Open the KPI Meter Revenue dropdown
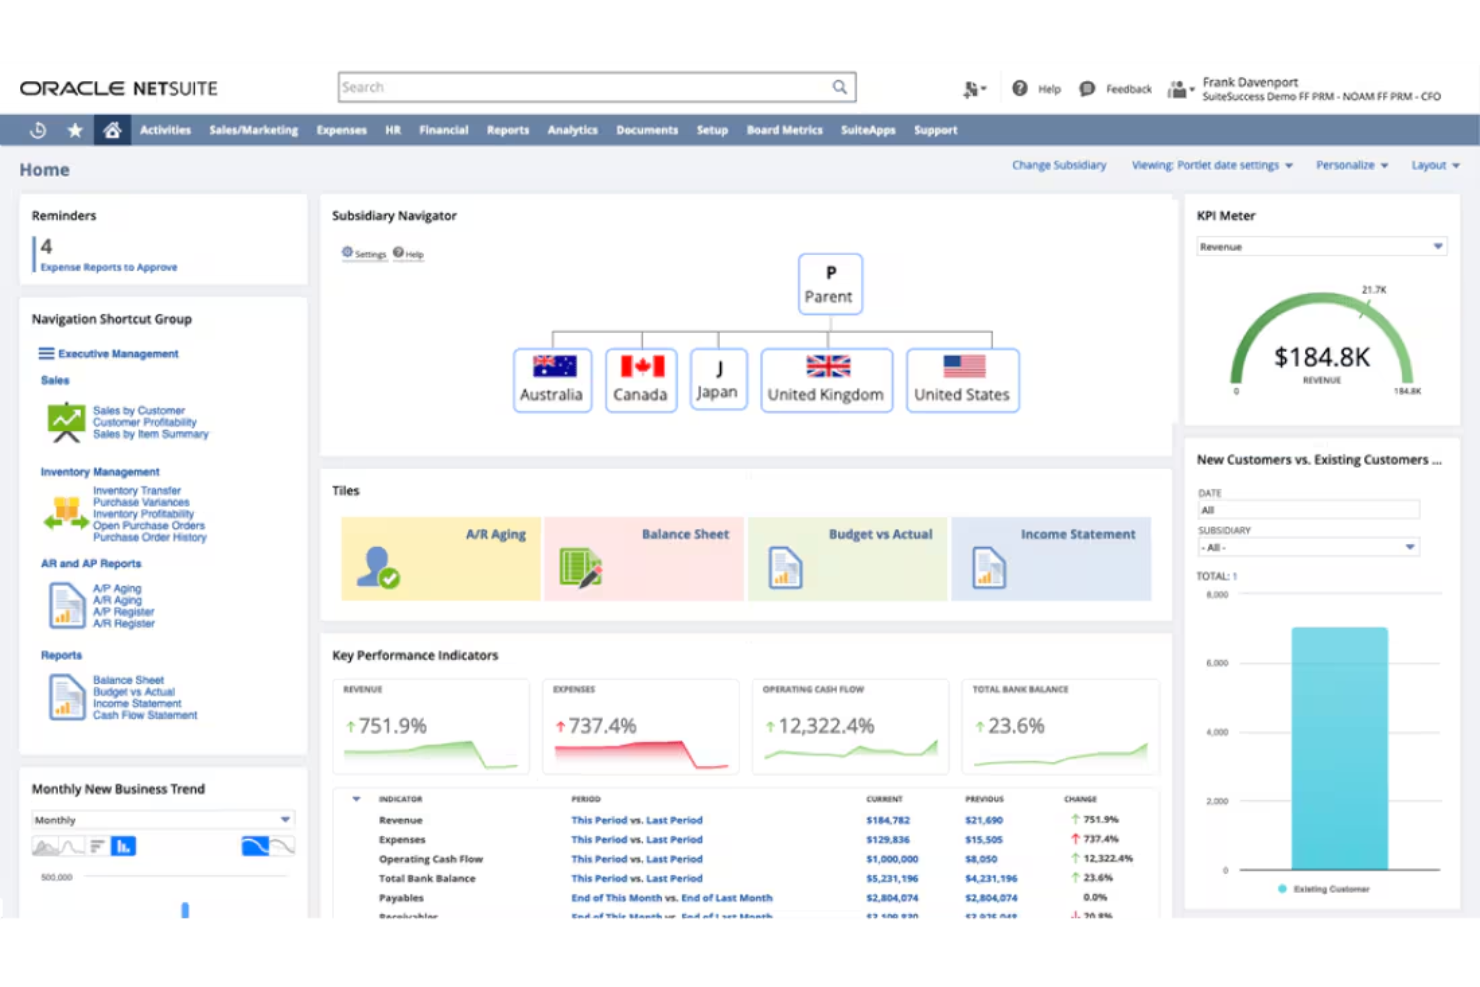This screenshot has width=1480, height=987. (x=1322, y=246)
